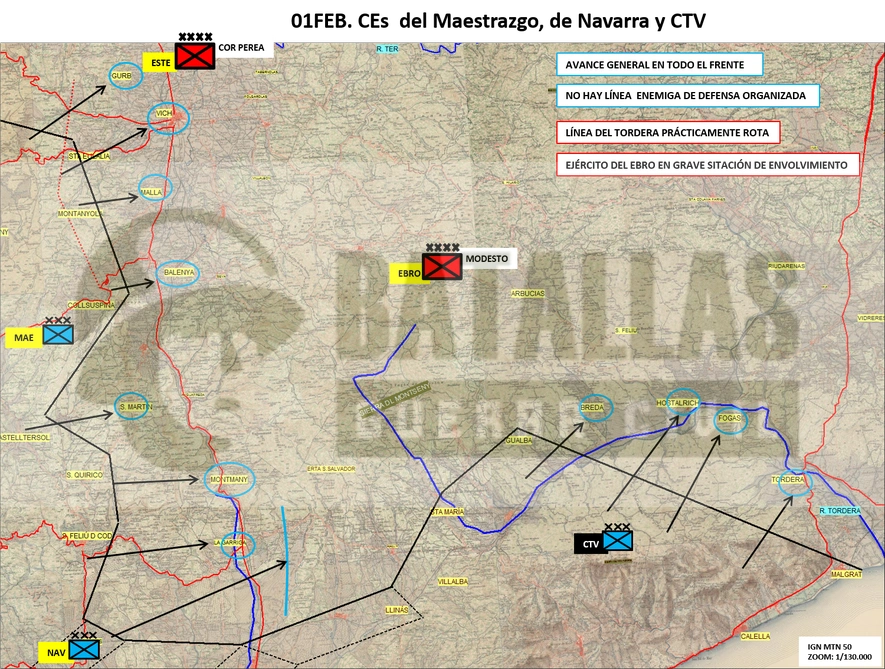Screen dimensions: 885x669
Task: Select the FOGAS town label
Action: point(730,419)
